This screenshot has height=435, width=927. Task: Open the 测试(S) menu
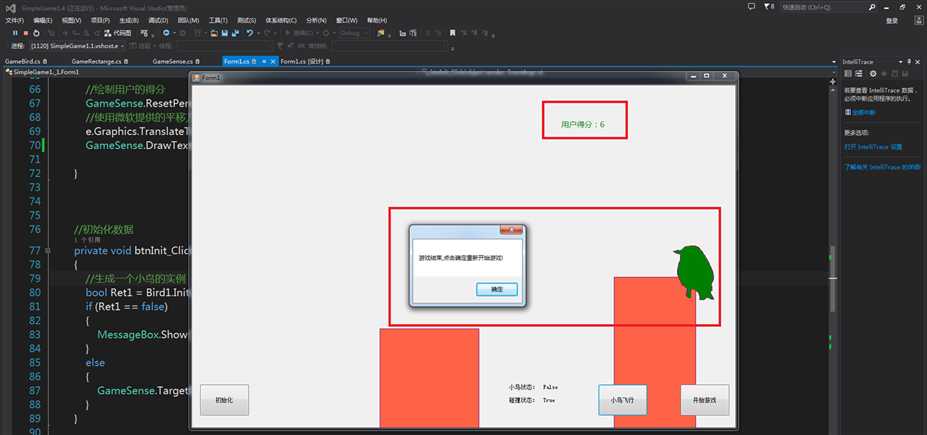click(x=247, y=20)
